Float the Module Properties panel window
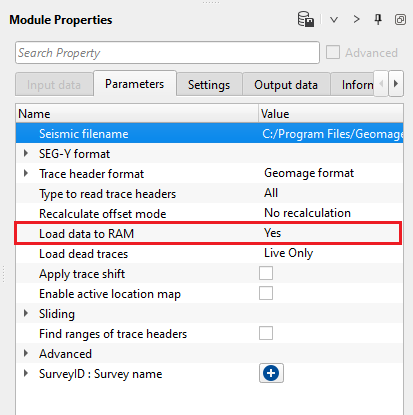The image size is (413, 415). click(x=400, y=20)
